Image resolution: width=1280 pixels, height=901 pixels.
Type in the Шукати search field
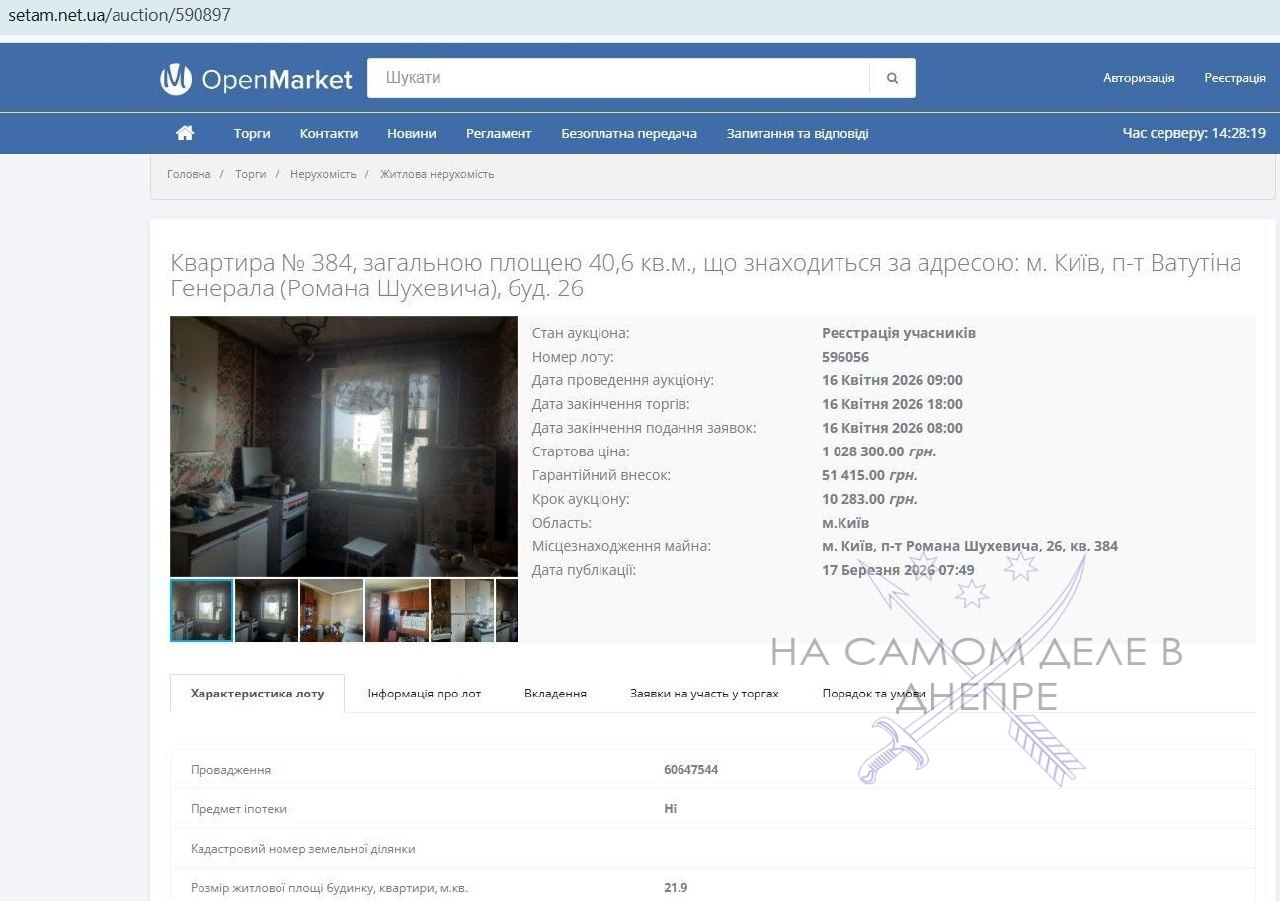[x=617, y=78]
